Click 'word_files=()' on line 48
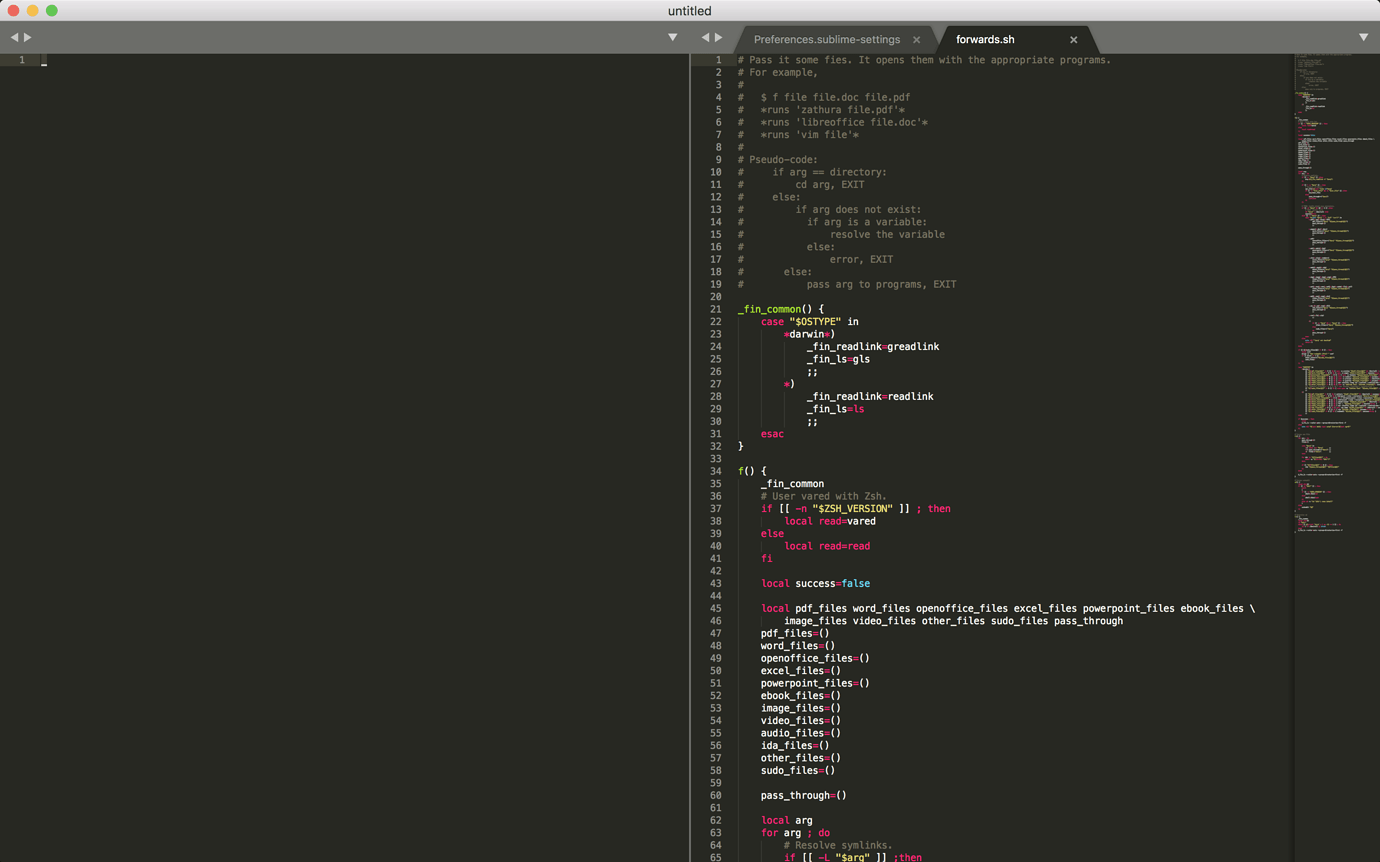 [798, 646]
